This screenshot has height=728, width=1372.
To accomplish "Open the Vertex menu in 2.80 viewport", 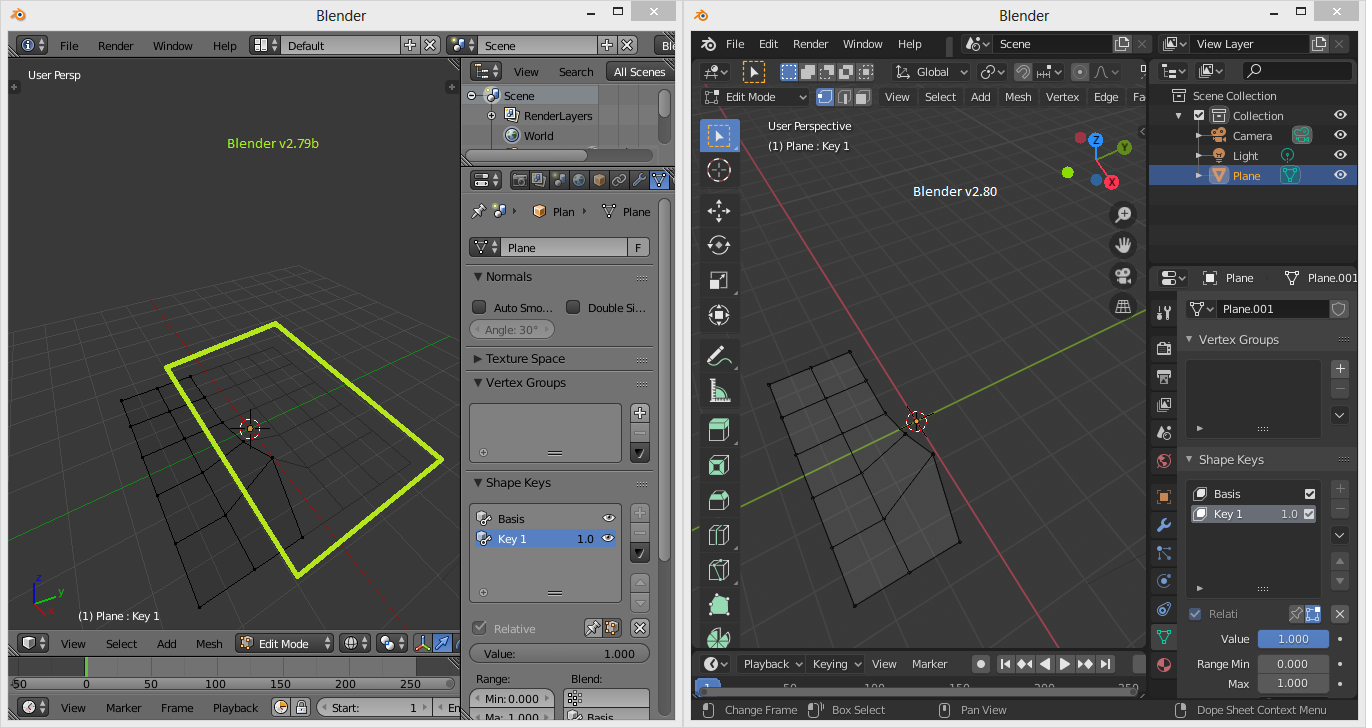I will coord(1062,97).
